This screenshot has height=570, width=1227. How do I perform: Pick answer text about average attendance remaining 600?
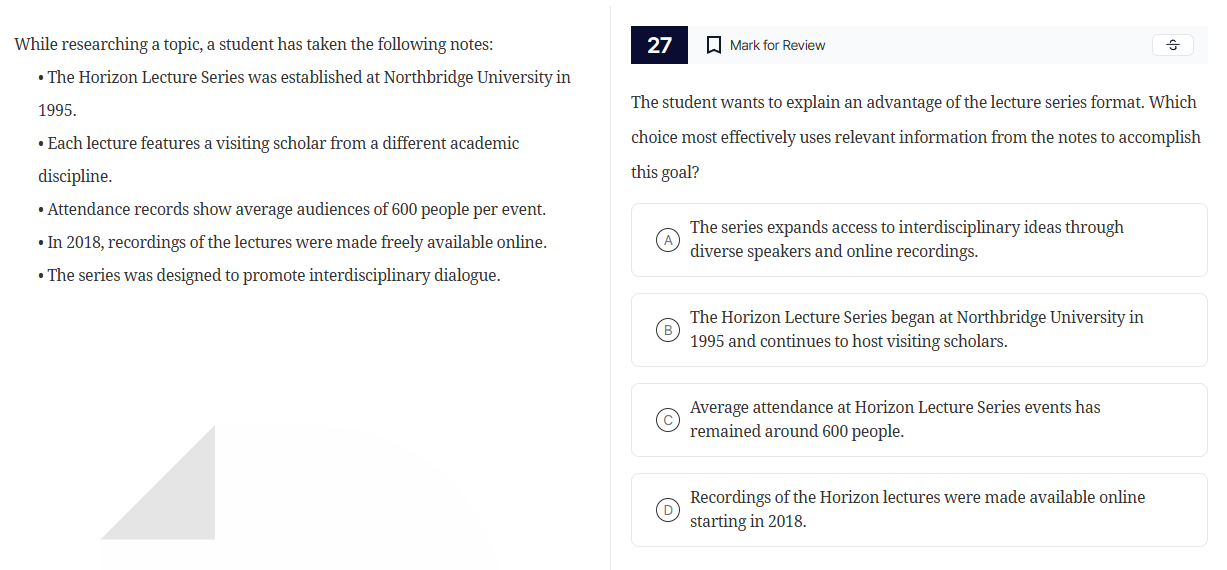click(894, 420)
